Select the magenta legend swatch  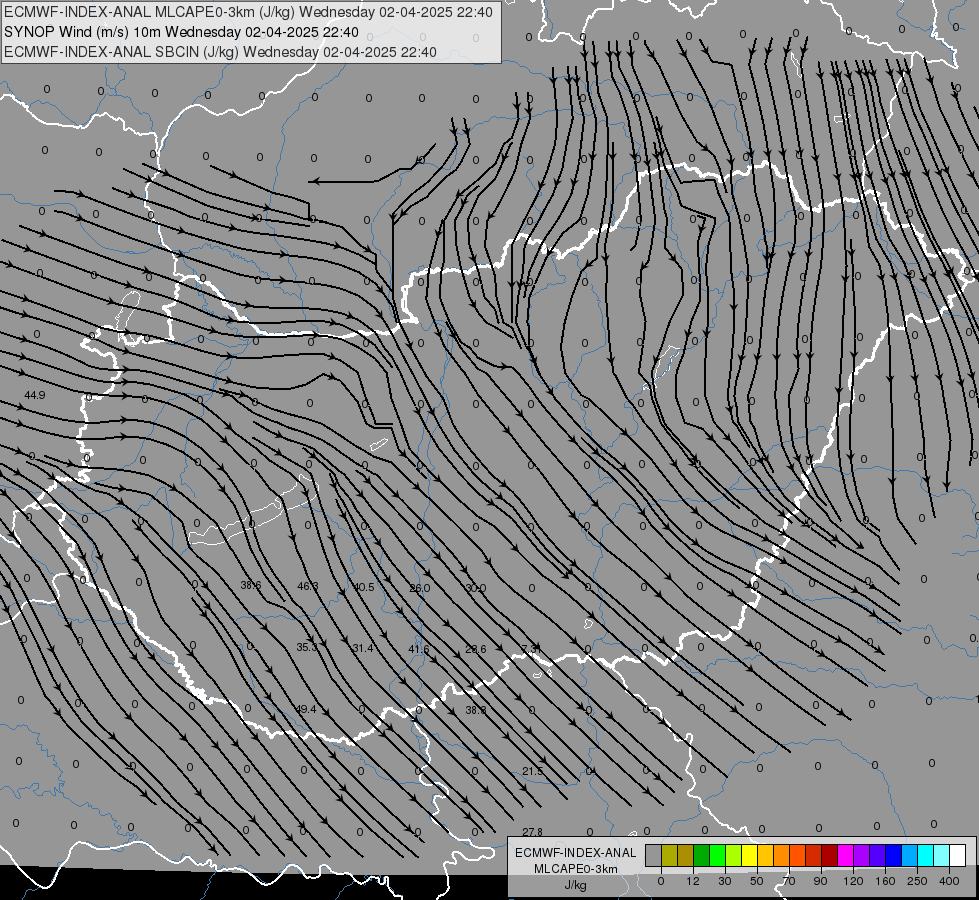pyautogui.click(x=846, y=856)
